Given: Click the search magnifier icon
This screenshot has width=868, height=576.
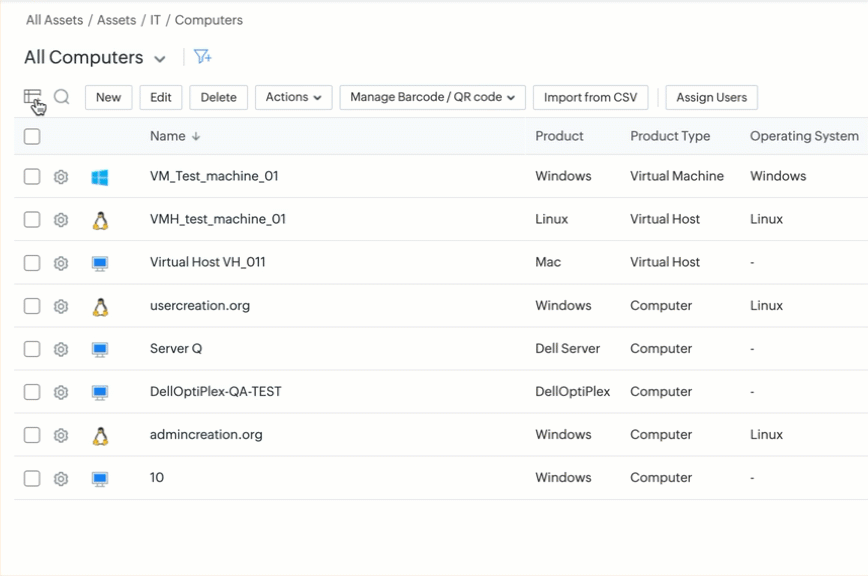Looking at the screenshot, I should 62,97.
